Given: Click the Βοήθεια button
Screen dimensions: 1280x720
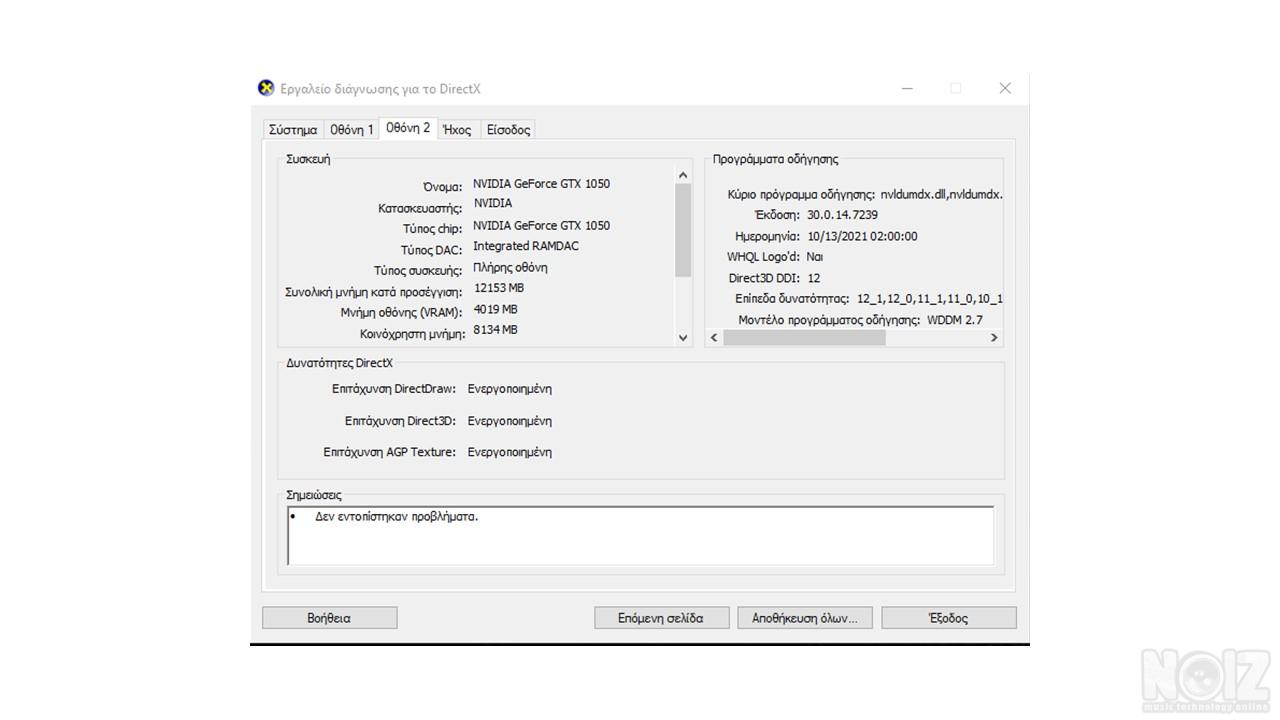Looking at the screenshot, I should [329, 618].
